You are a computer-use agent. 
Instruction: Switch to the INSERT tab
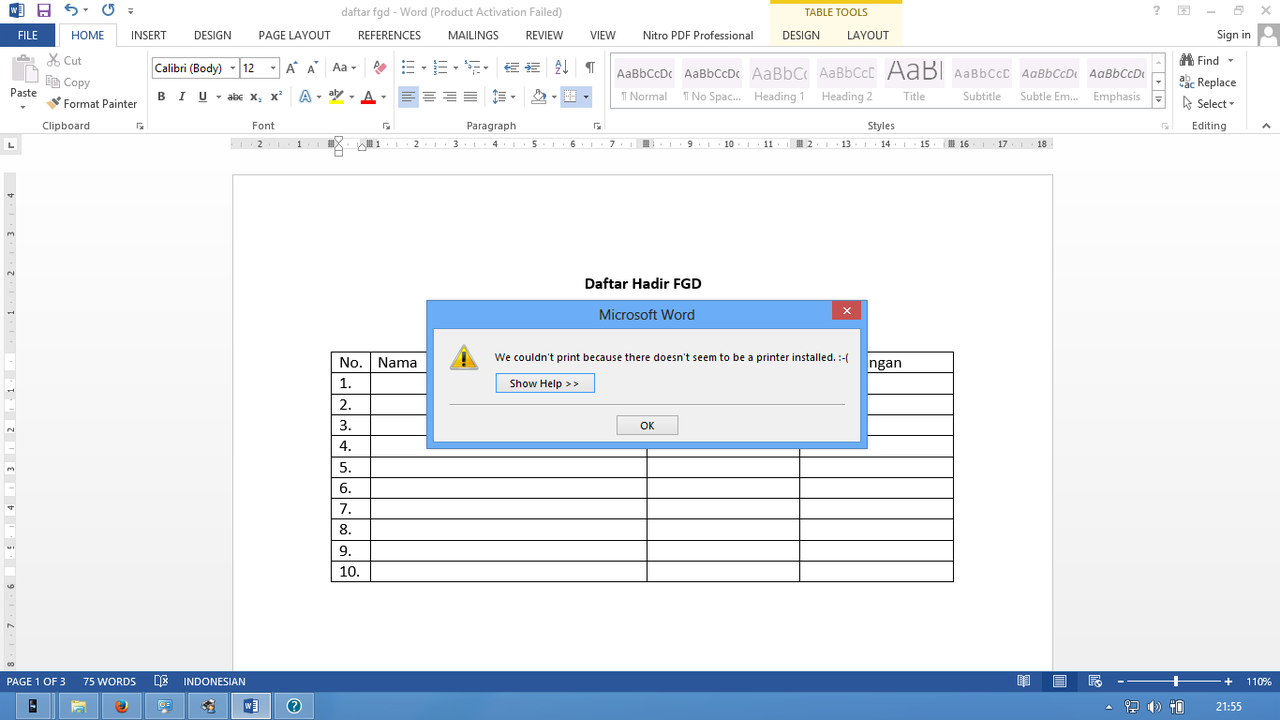point(148,35)
